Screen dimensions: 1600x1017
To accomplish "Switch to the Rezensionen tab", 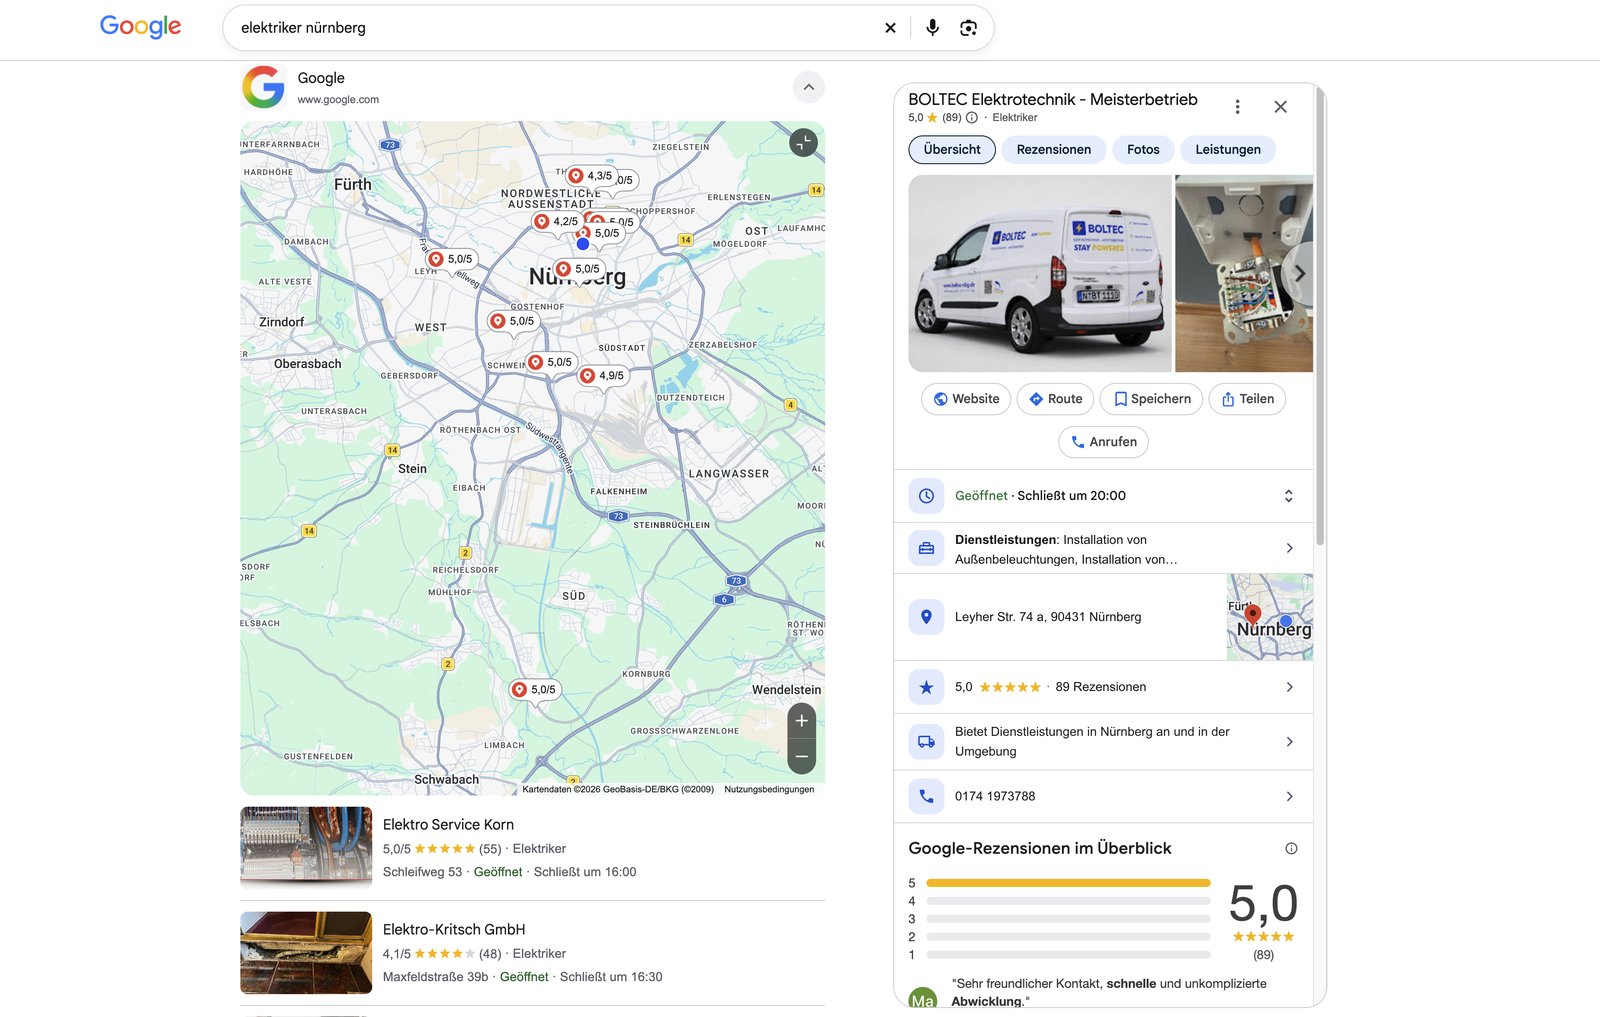I will click(1054, 150).
